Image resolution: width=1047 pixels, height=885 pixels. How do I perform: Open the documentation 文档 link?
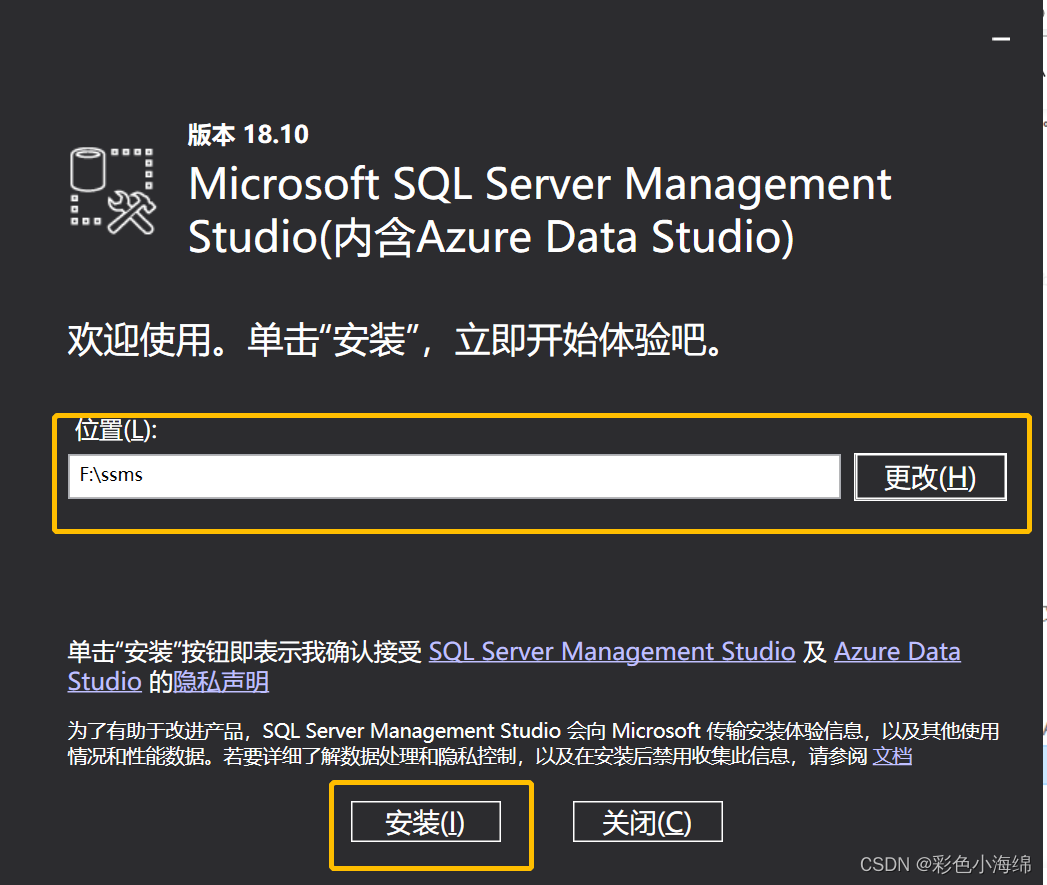pyautogui.click(x=892, y=756)
